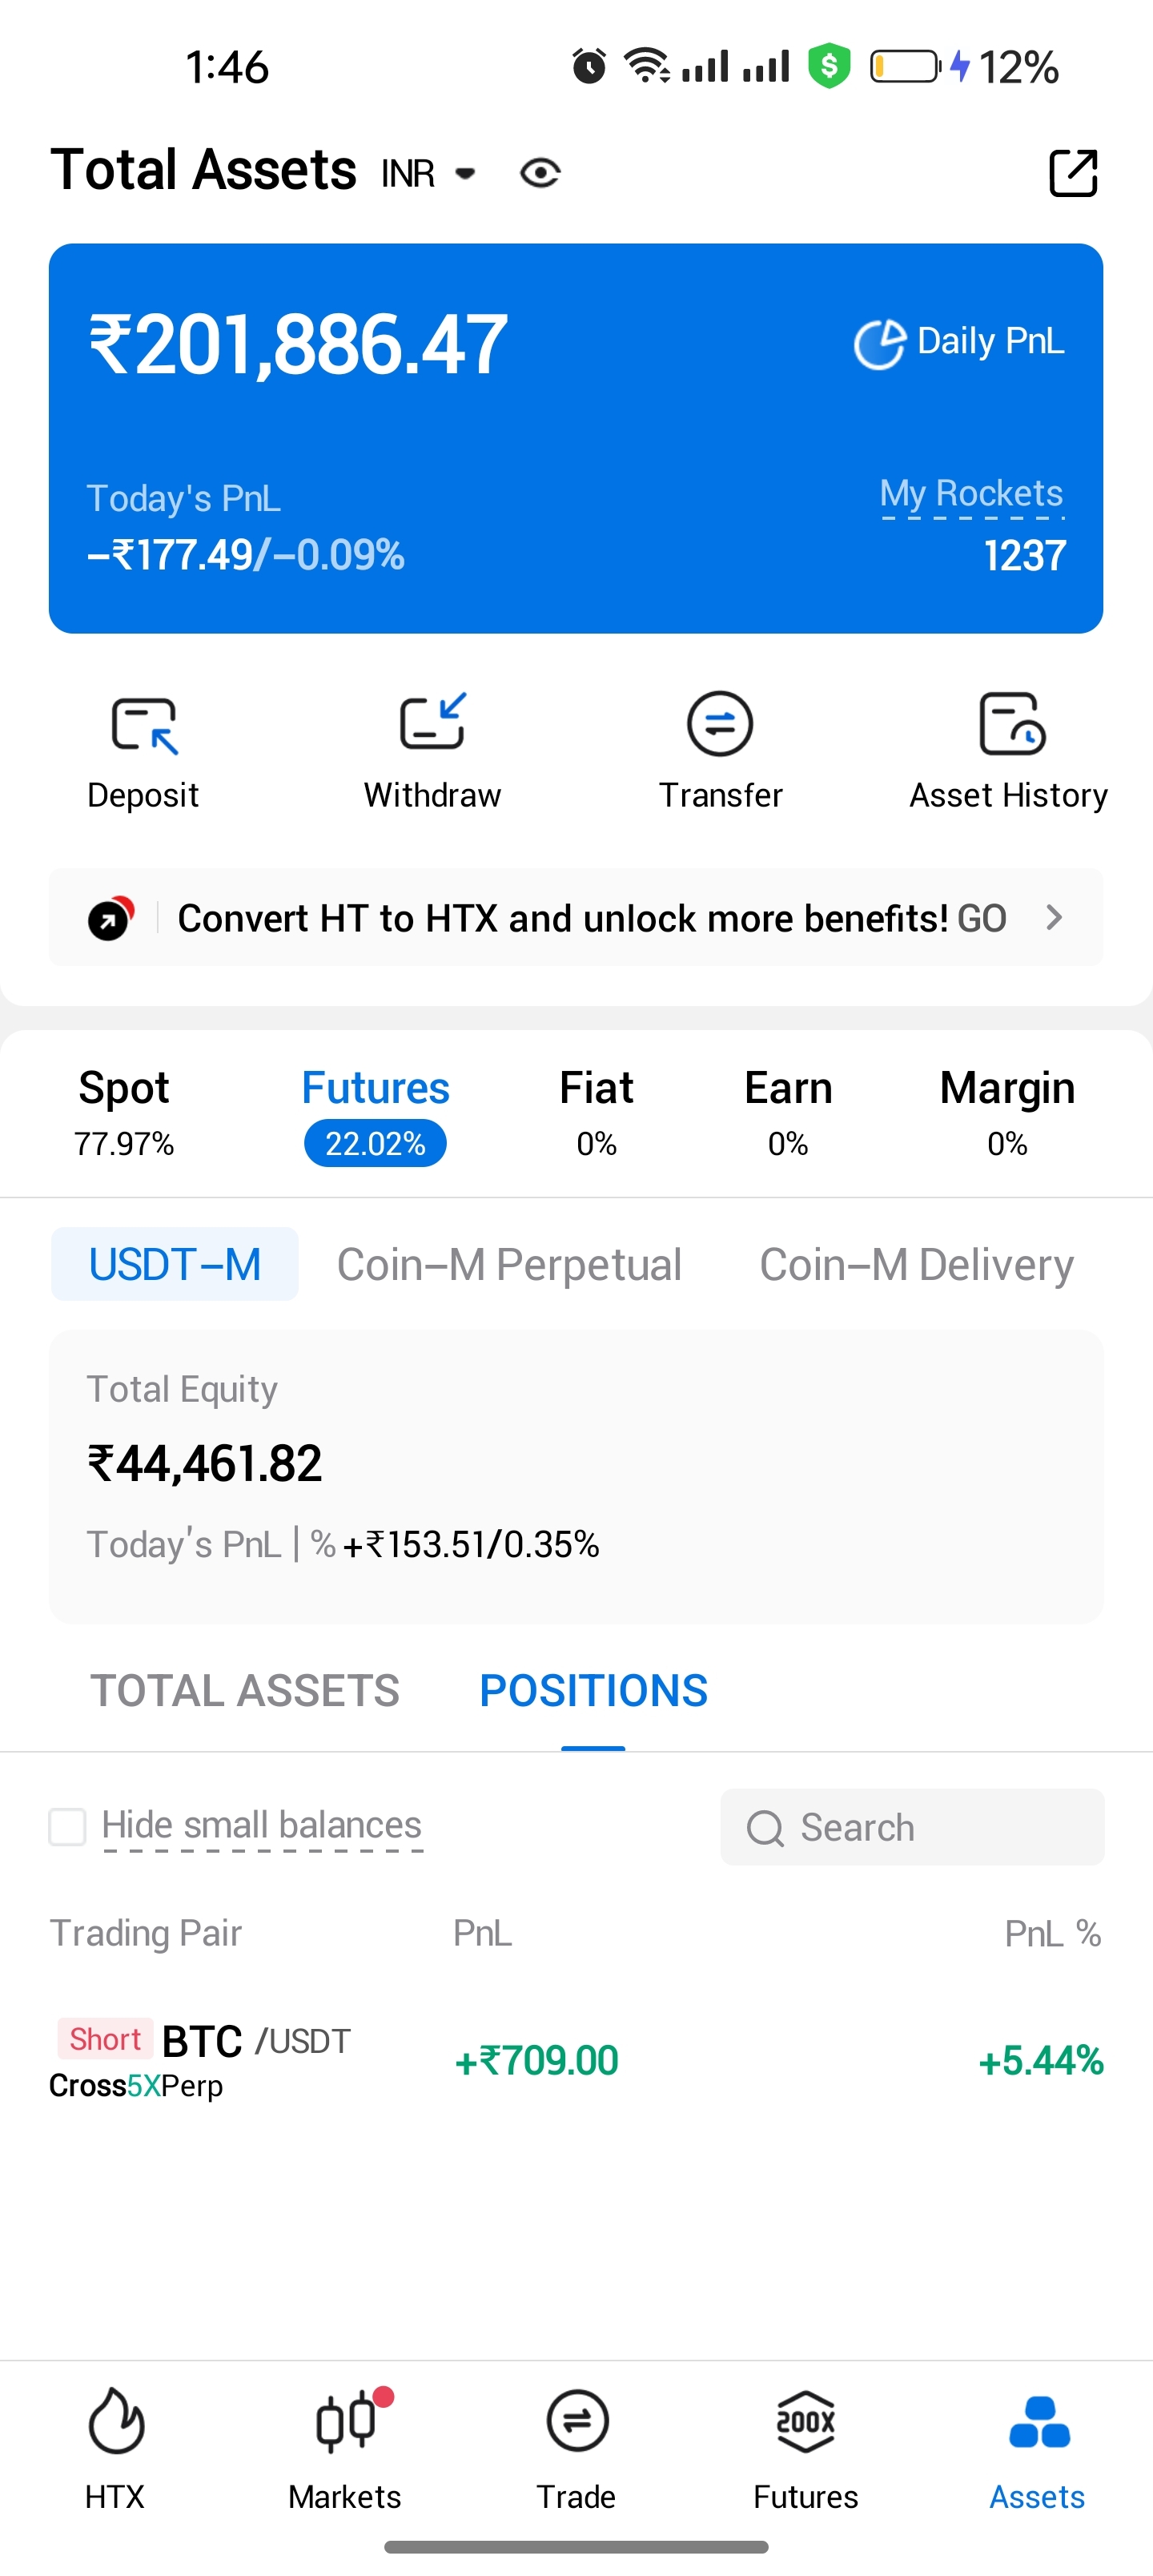The height and width of the screenshot is (2576, 1153).
Task: Tap the Deposit icon
Action: click(143, 725)
